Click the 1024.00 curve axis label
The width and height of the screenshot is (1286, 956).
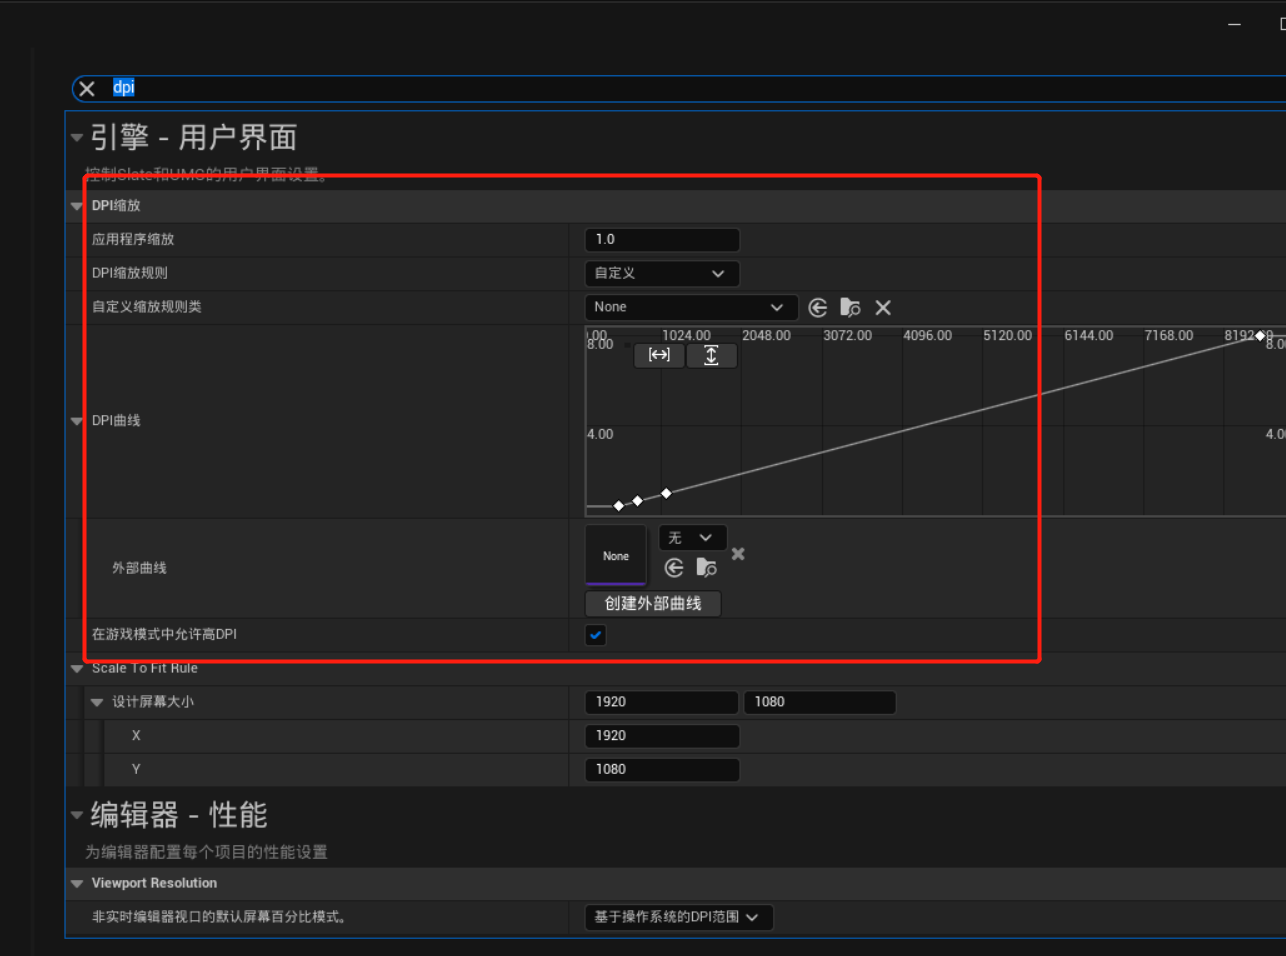pos(686,336)
